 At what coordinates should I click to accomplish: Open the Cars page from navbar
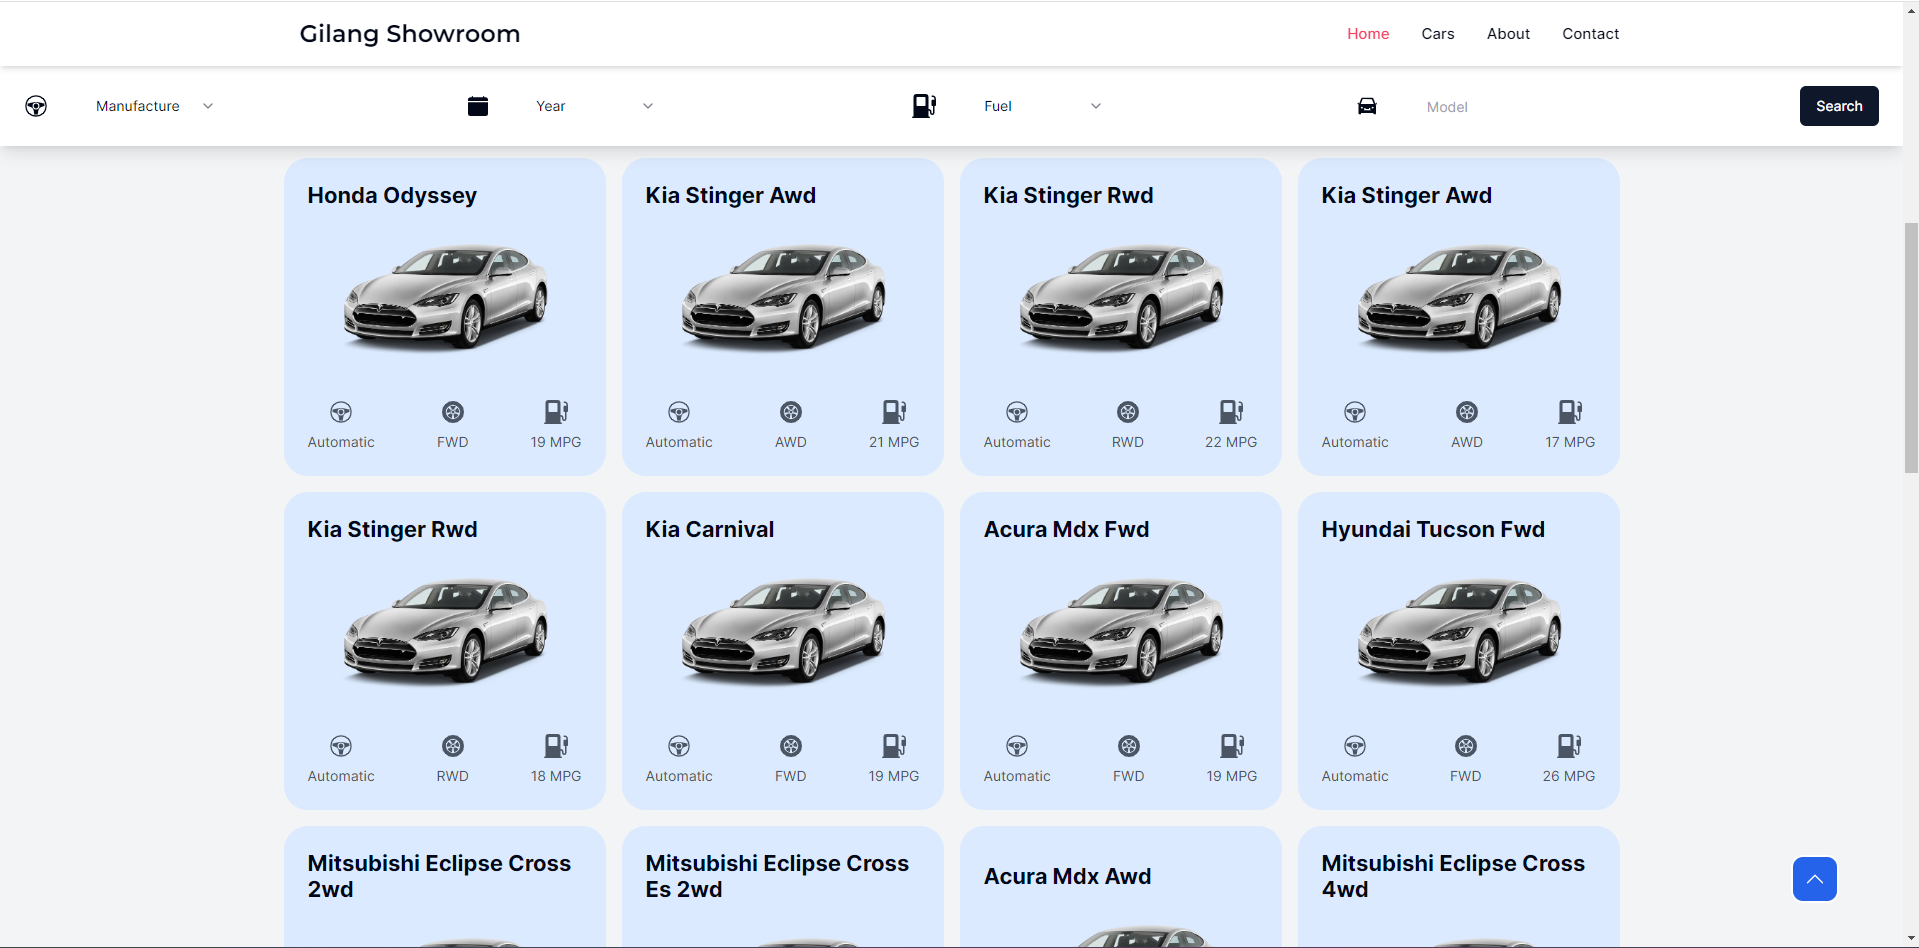tap(1438, 34)
